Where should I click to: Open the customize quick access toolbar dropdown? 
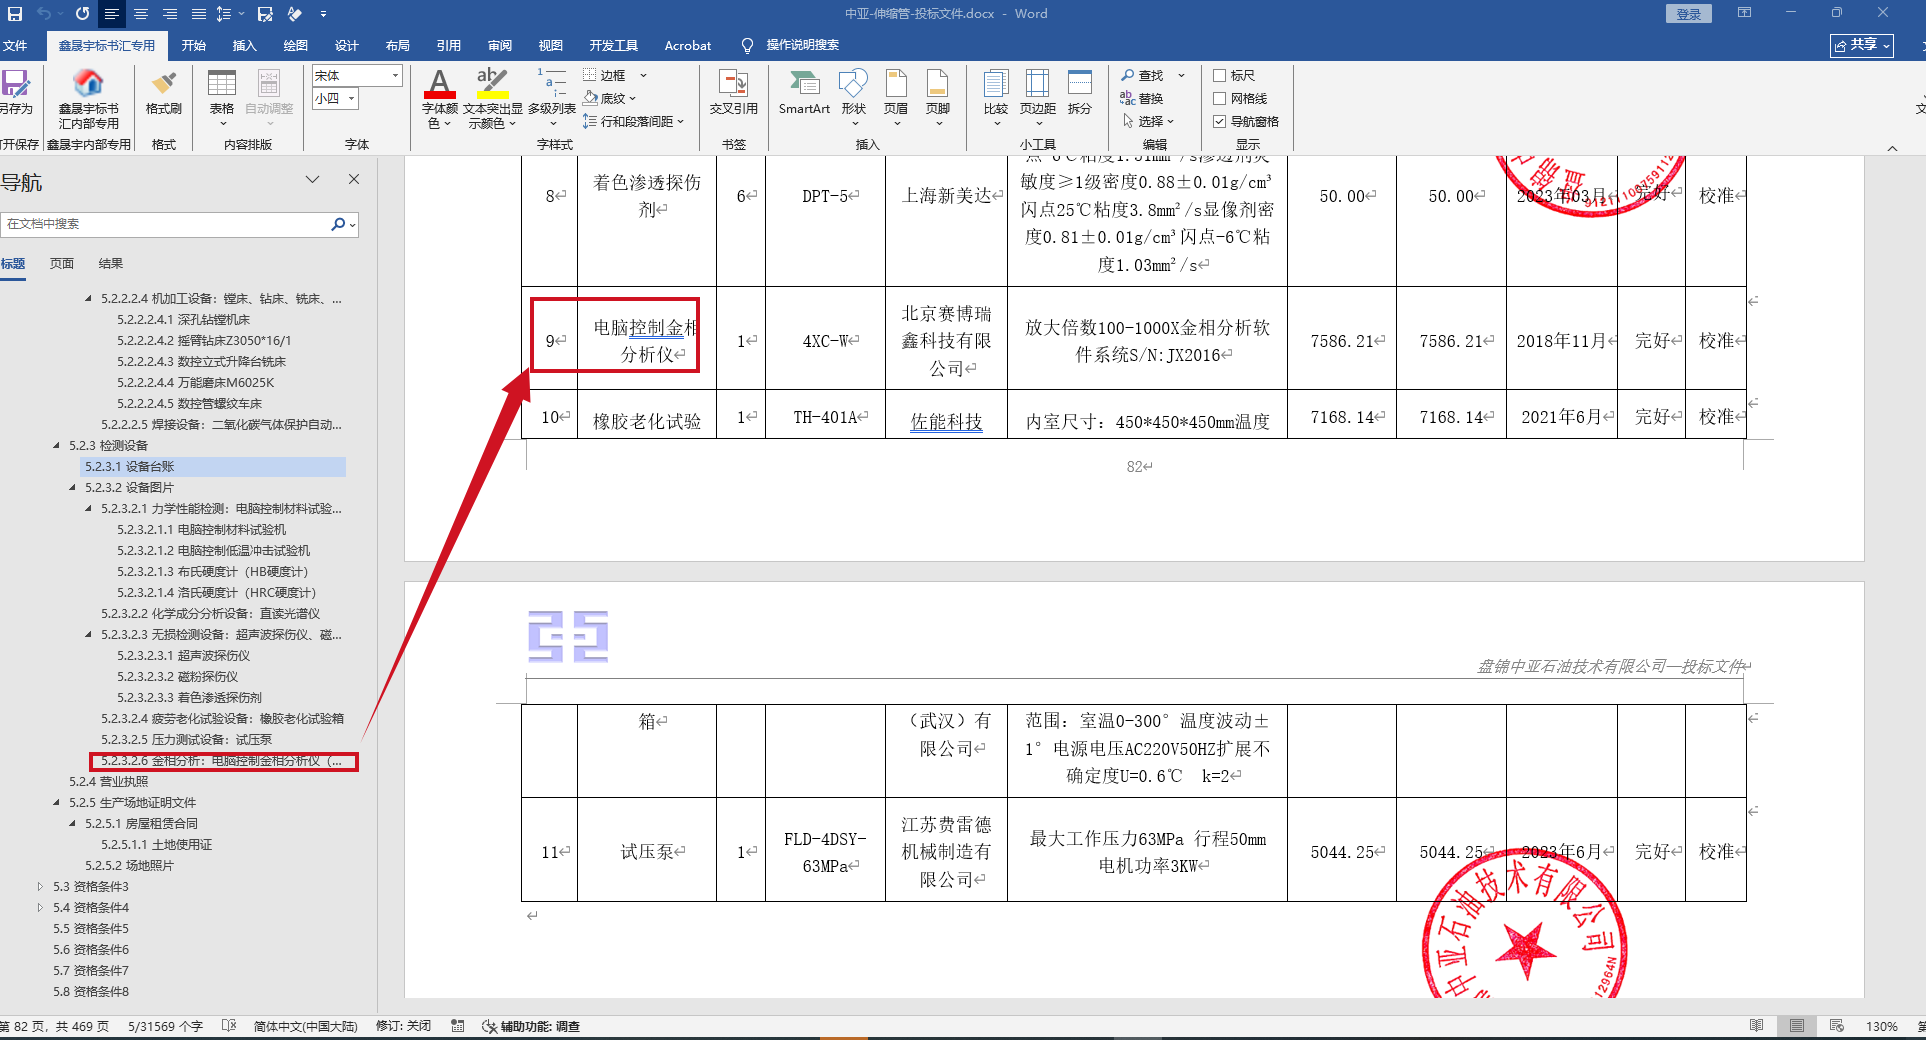pyautogui.click(x=323, y=14)
